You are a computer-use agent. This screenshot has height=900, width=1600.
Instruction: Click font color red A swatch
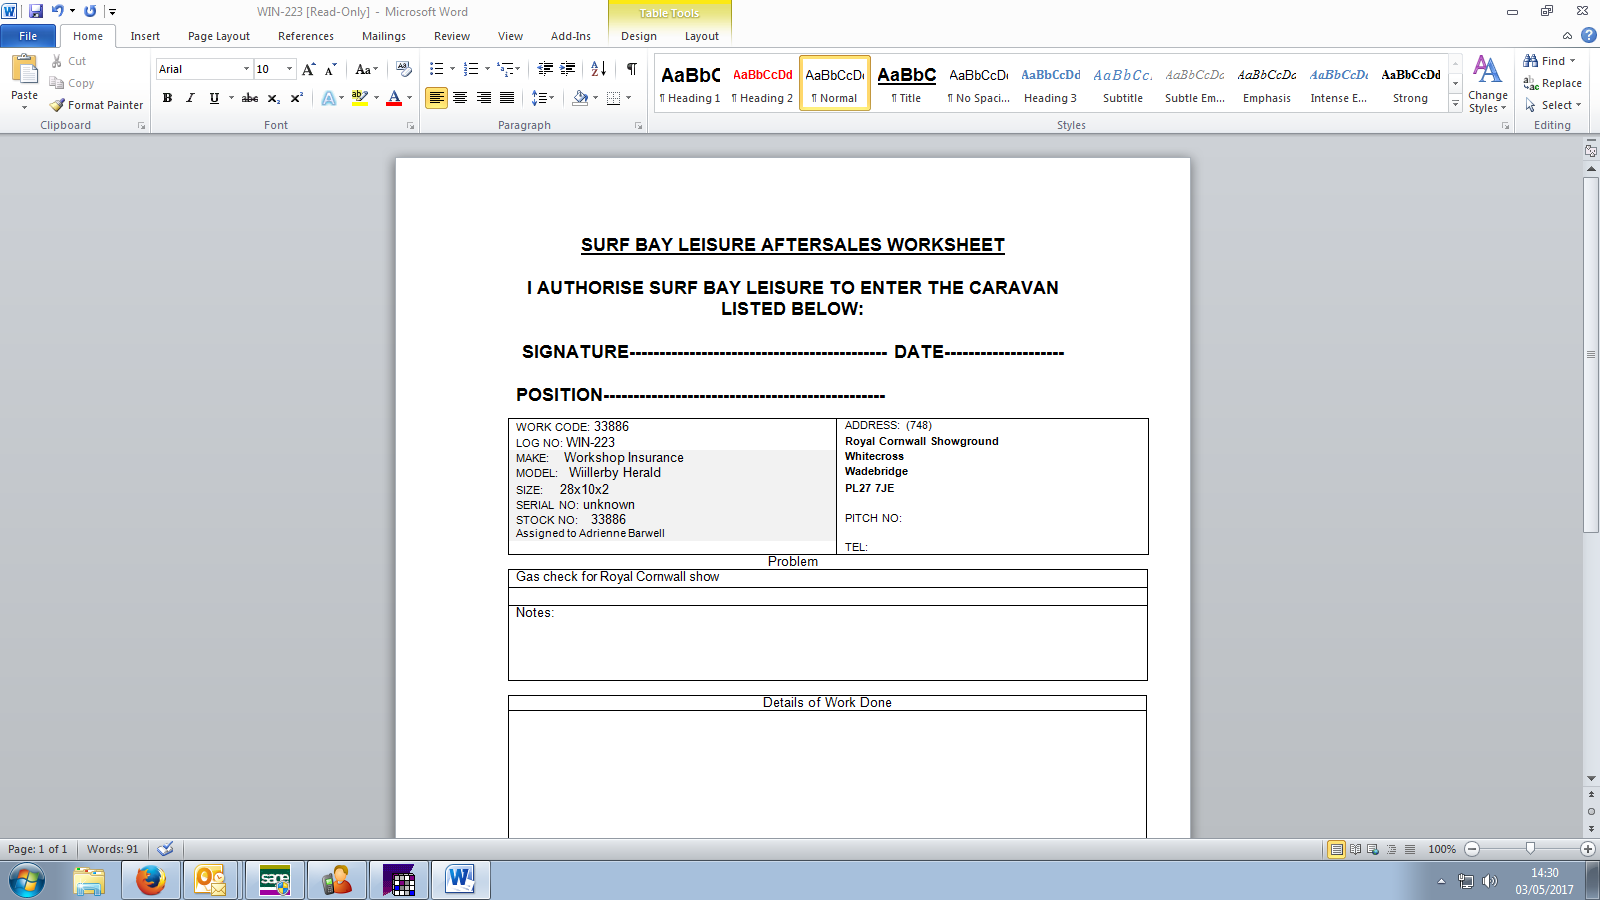(394, 98)
